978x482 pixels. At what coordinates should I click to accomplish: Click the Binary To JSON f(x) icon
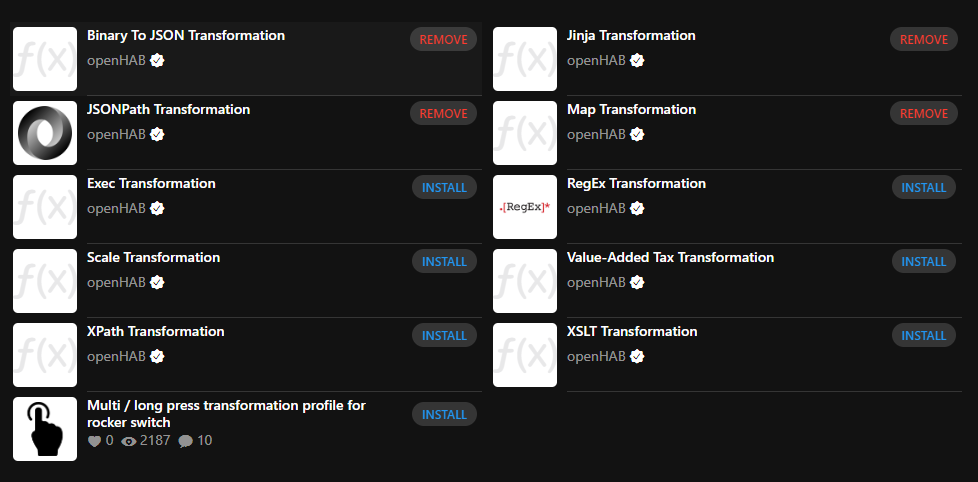coord(45,59)
